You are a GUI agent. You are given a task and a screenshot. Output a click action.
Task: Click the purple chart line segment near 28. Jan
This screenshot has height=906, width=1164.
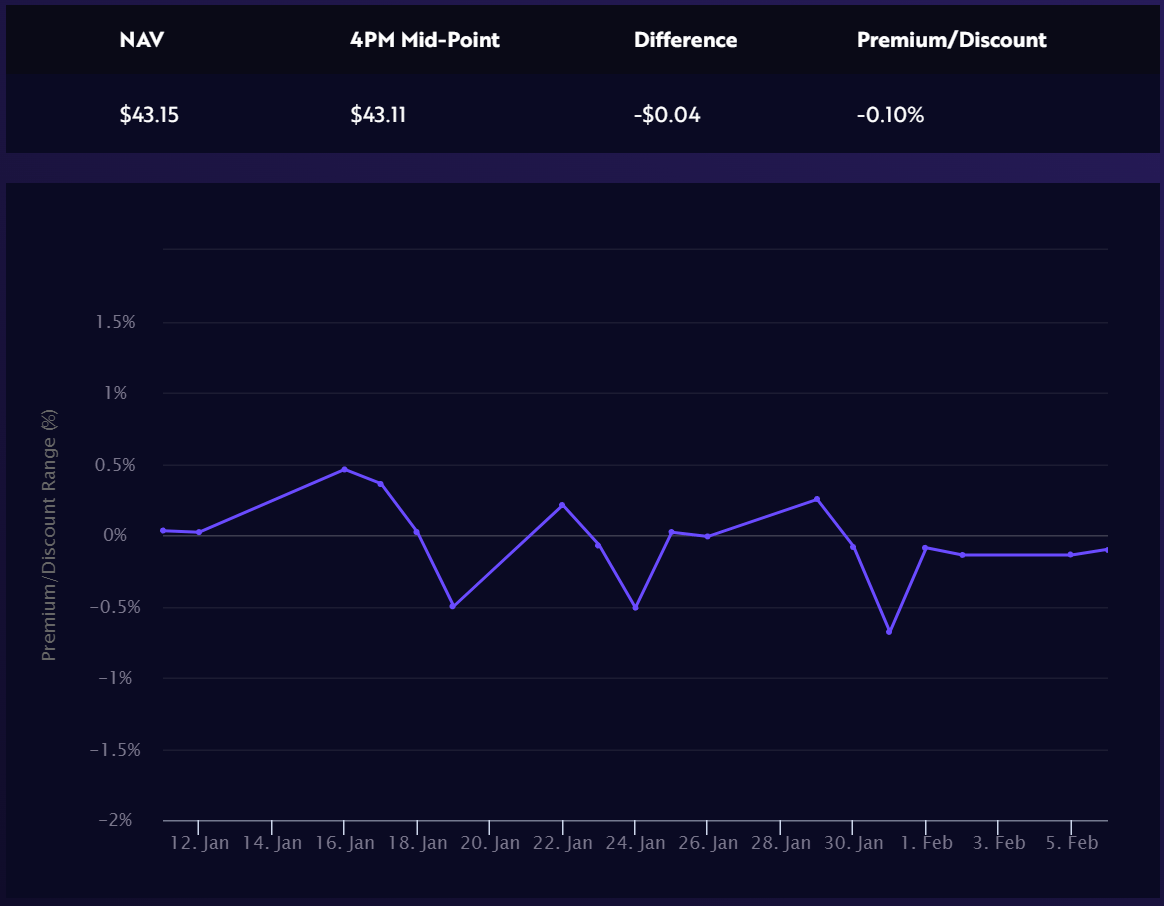(780, 512)
